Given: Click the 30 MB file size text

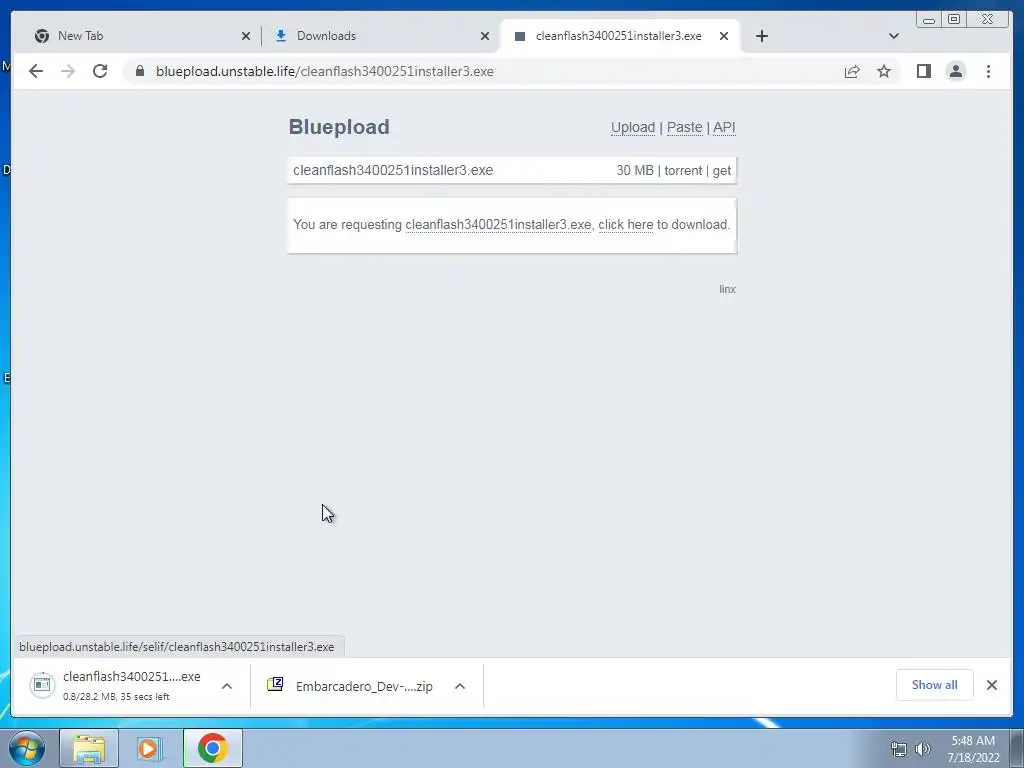Looking at the screenshot, I should coord(635,170).
